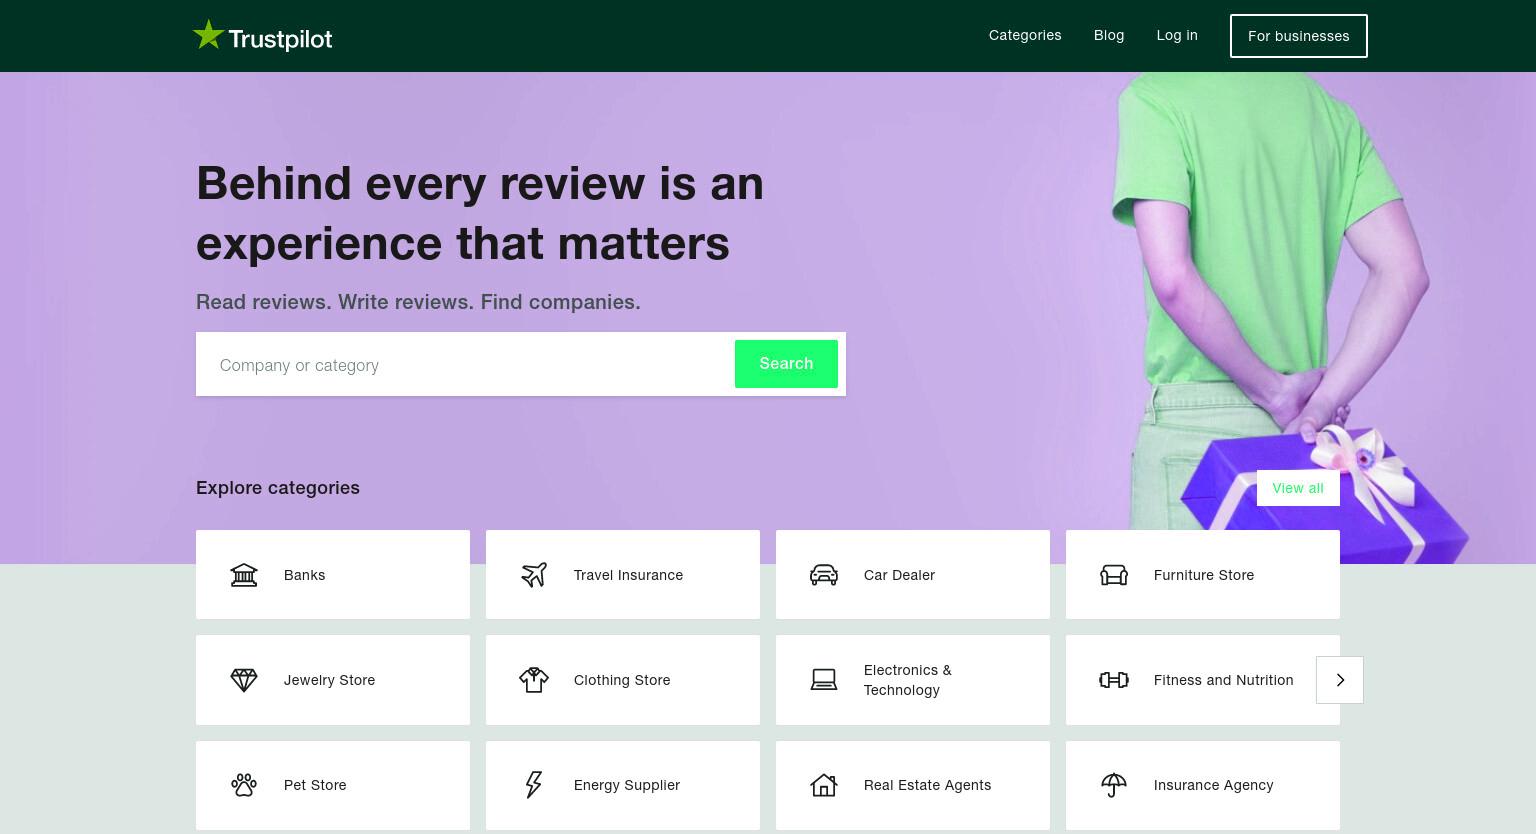This screenshot has width=1536, height=834.
Task: Click the View all categories button
Action: 1298,488
